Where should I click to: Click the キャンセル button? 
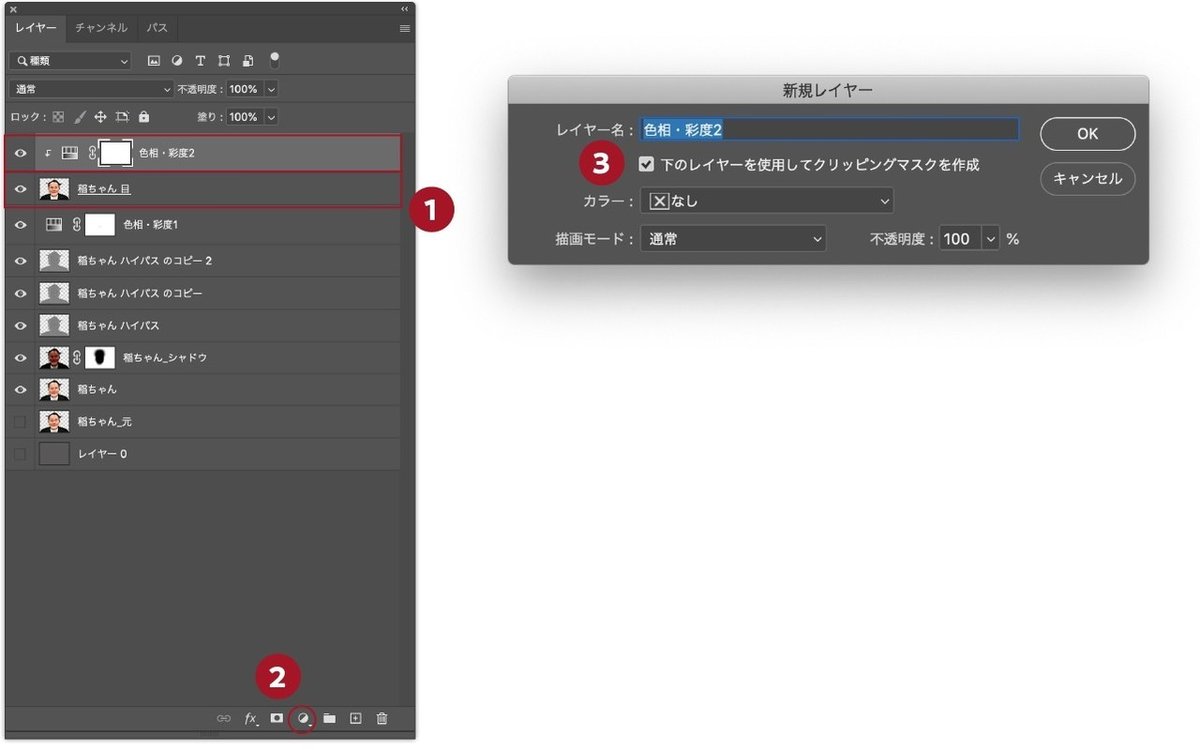point(1087,179)
